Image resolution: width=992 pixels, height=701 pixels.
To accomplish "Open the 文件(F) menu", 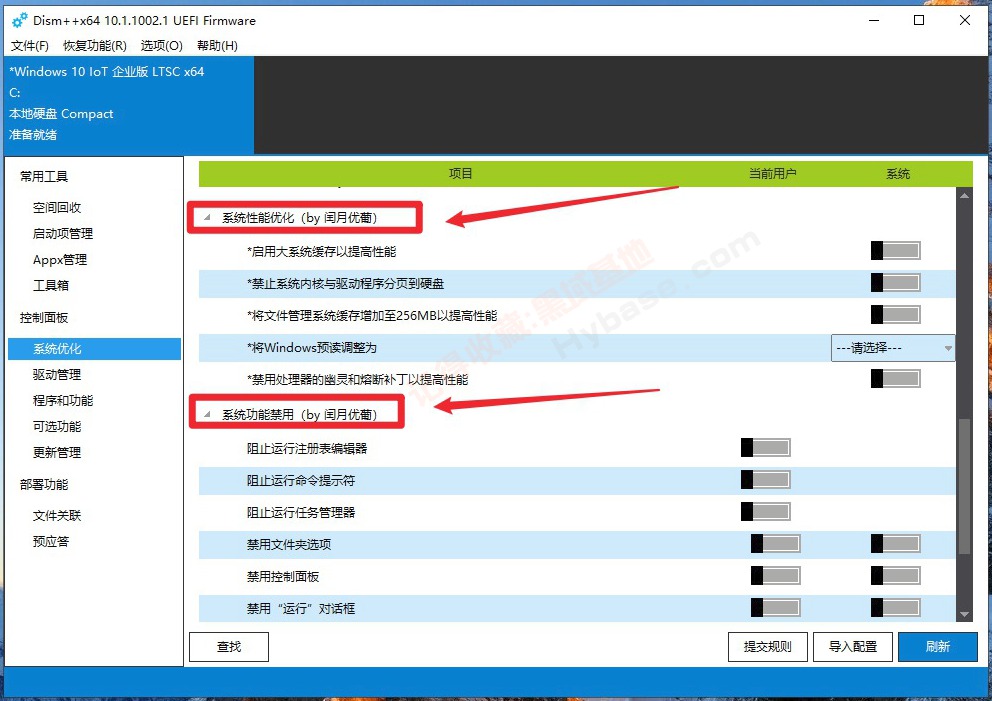I will tap(30, 46).
